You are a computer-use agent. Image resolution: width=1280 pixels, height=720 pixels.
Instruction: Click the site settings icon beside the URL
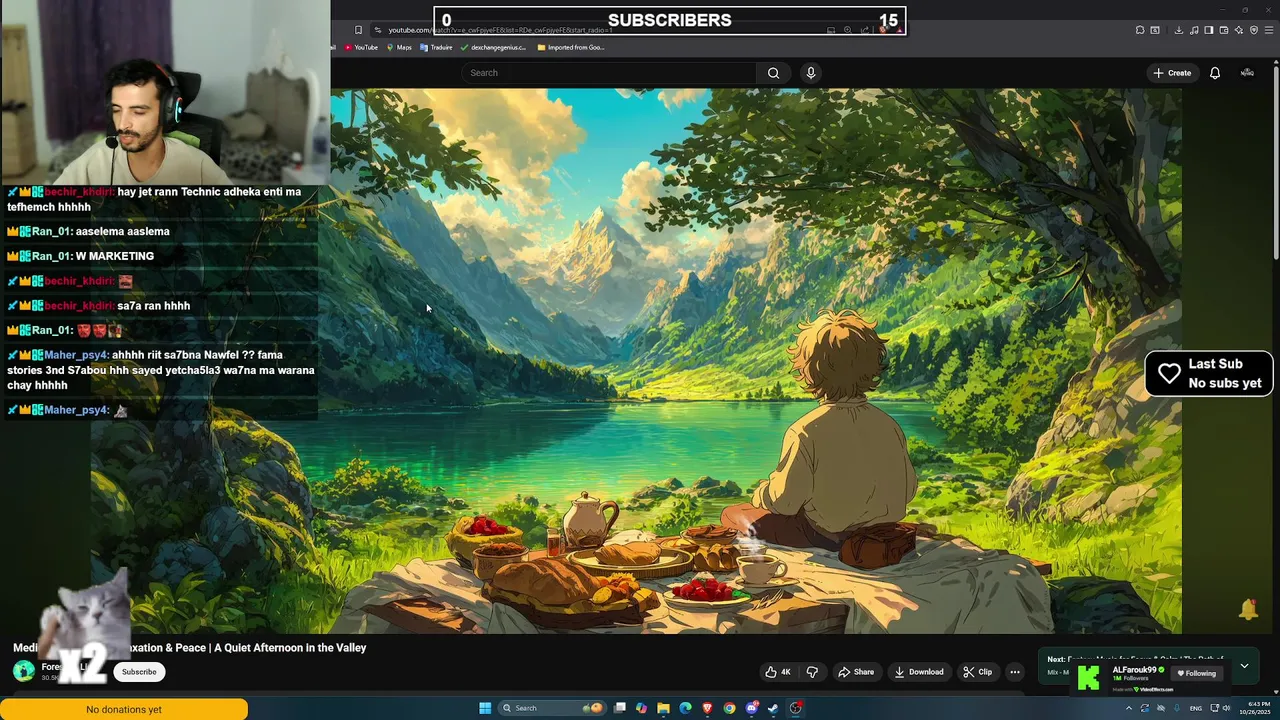tap(377, 30)
